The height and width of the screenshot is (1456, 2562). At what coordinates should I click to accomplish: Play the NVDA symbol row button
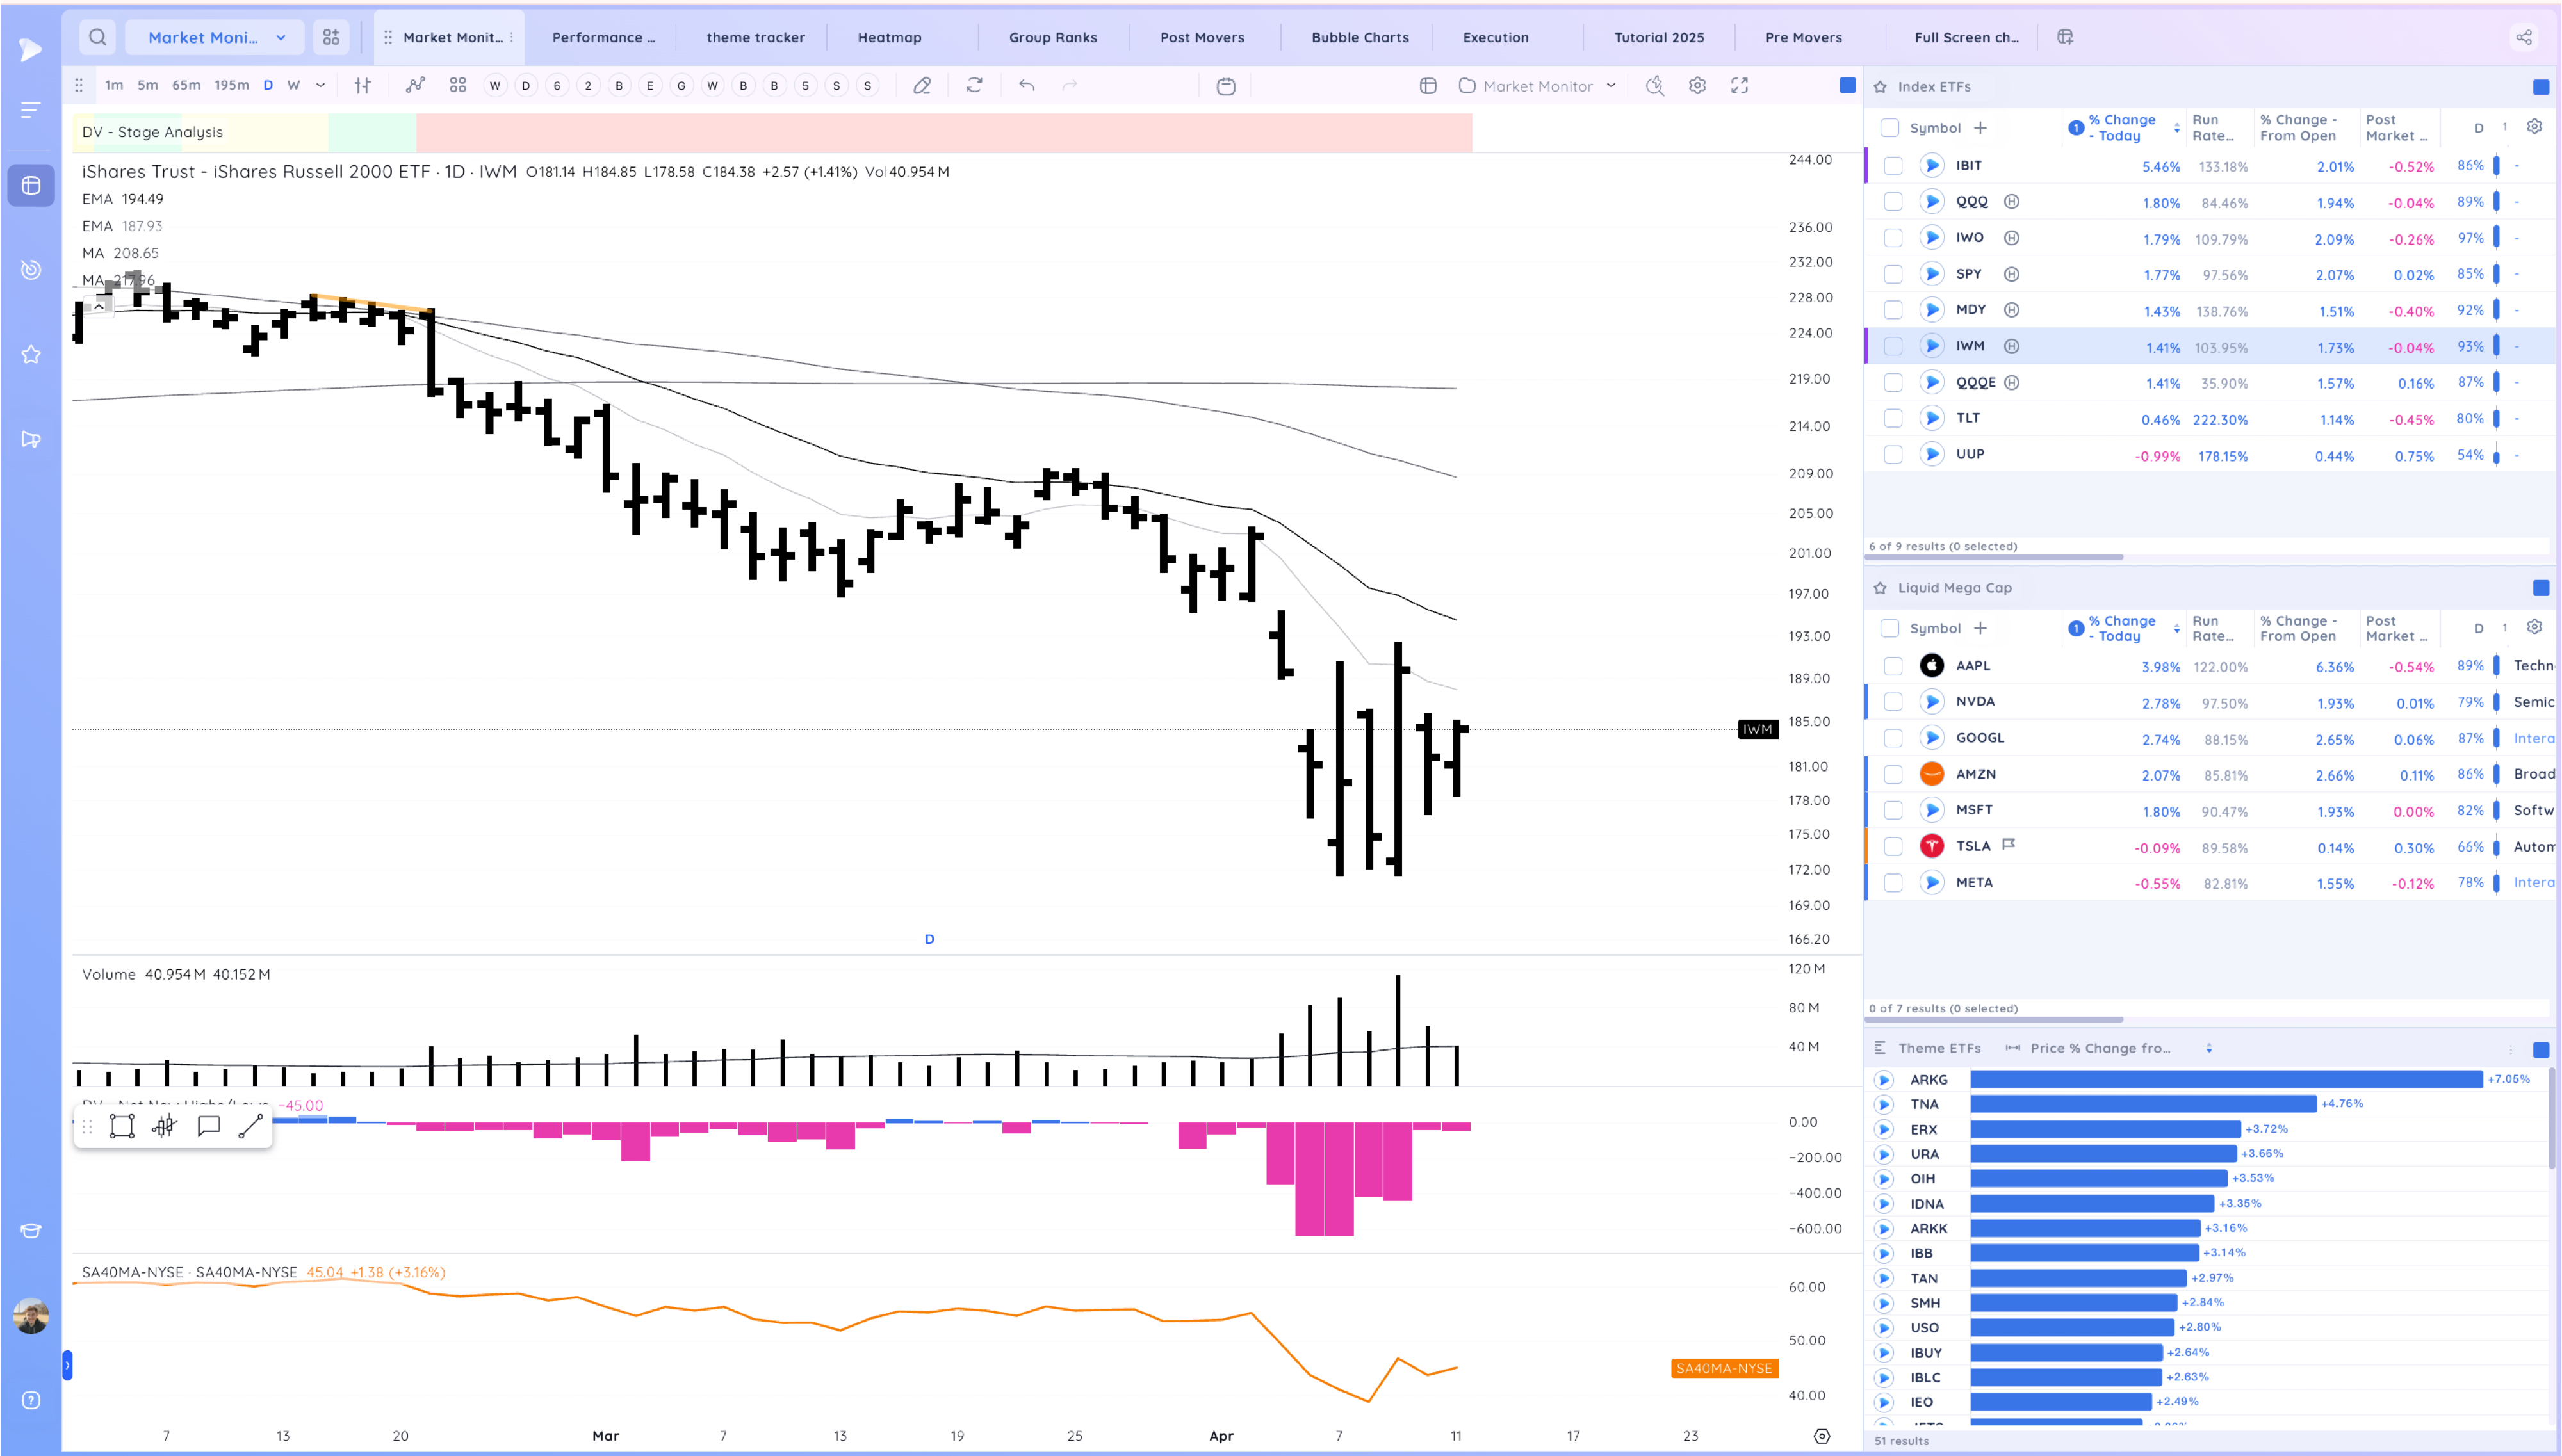[x=1931, y=702]
